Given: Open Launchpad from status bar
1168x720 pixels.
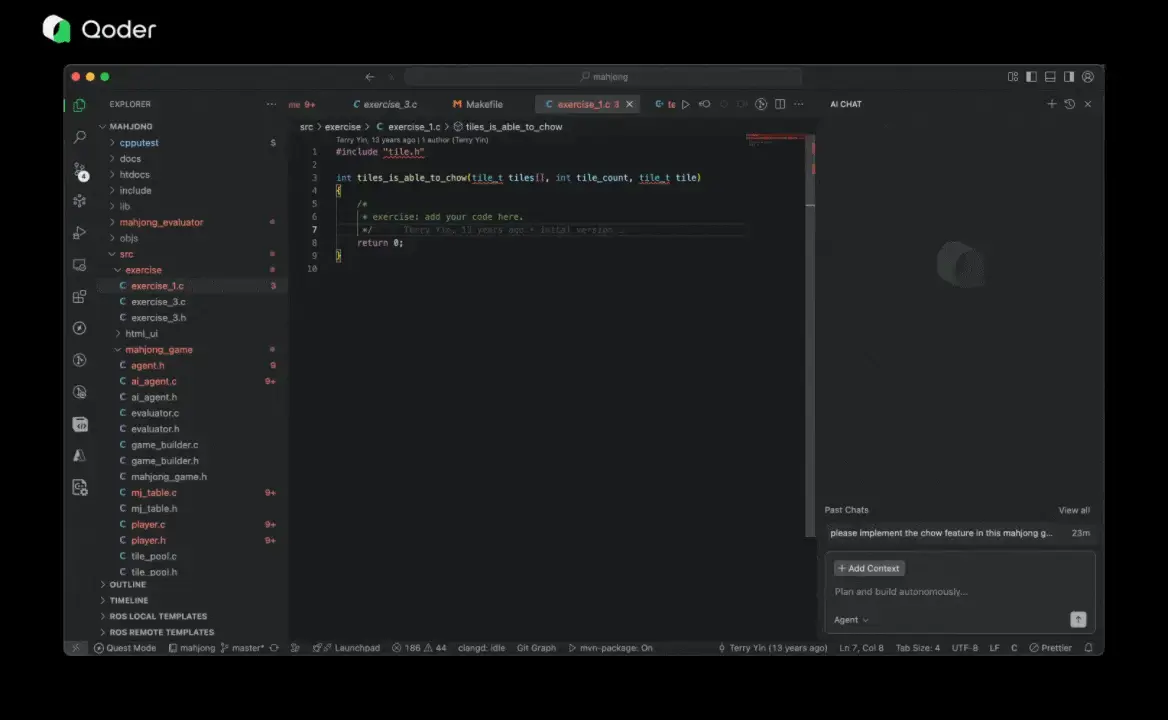Looking at the screenshot, I should 346,648.
